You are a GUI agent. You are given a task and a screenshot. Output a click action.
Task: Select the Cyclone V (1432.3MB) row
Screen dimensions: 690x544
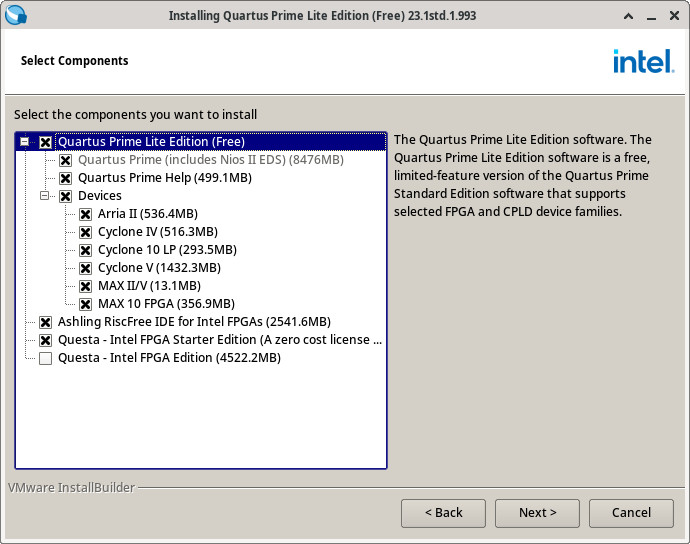tap(159, 268)
